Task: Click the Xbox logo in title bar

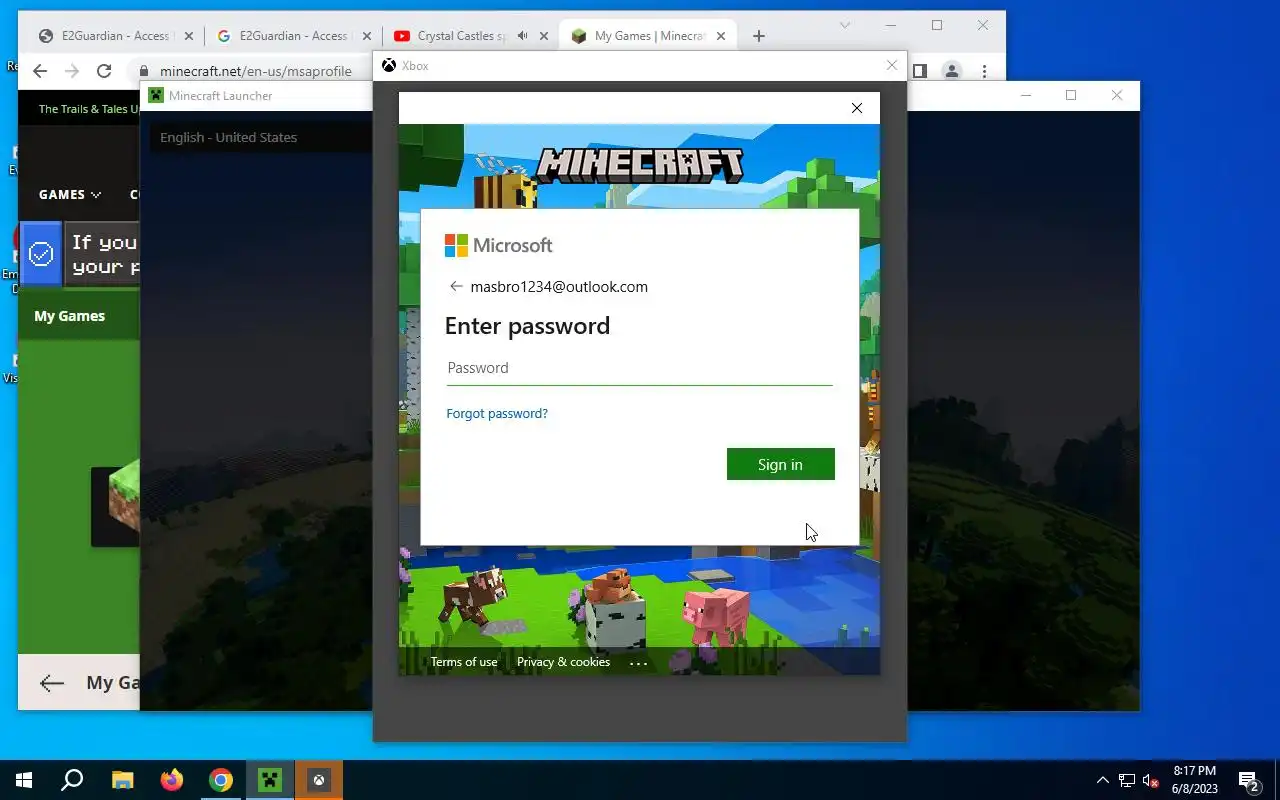Action: [x=389, y=66]
